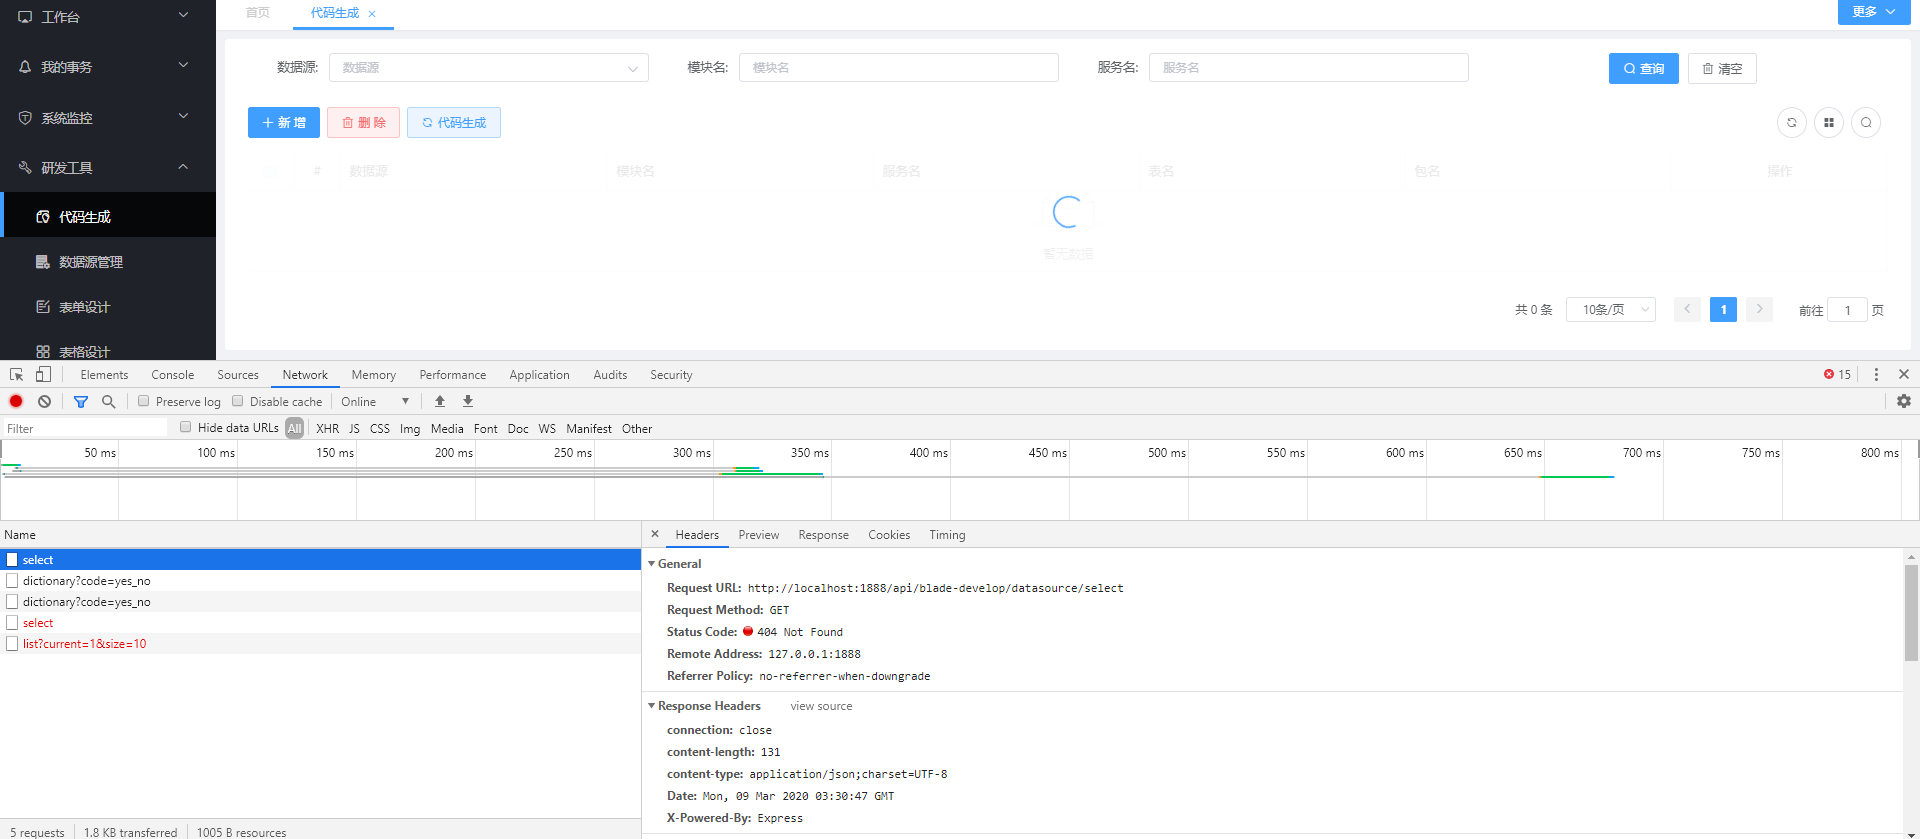Click the network Filter input
This screenshot has width=1920, height=839.
pyautogui.click(x=85, y=428)
